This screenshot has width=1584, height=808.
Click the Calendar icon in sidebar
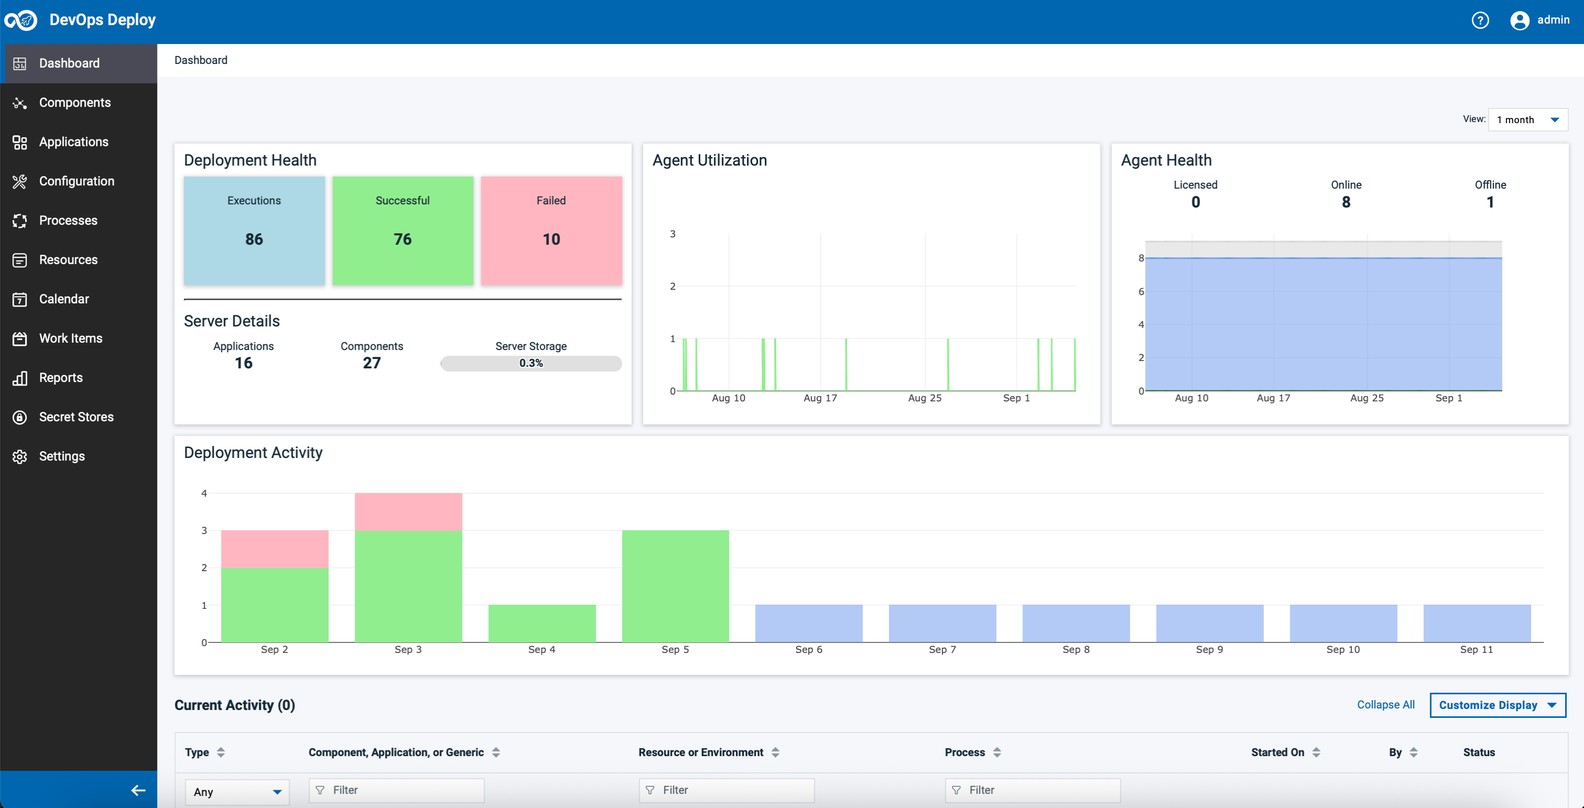pyautogui.click(x=20, y=299)
